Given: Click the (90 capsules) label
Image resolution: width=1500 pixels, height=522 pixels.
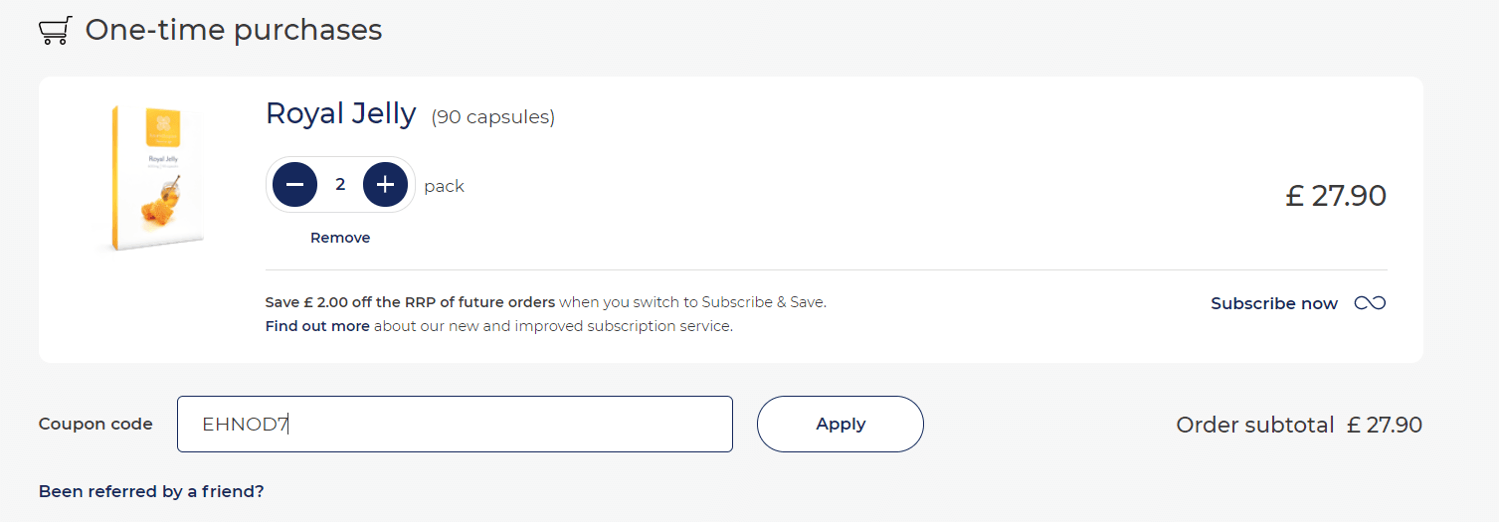Looking at the screenshot, I should pos(493,117).
